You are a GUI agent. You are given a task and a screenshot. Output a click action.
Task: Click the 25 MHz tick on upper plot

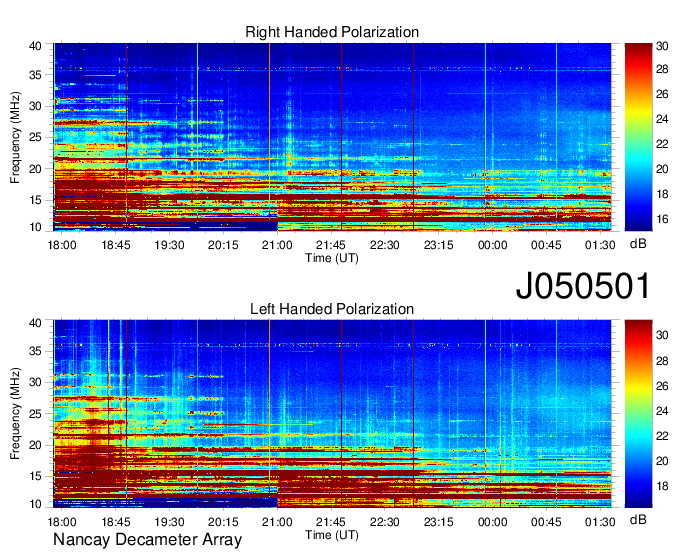36,137
